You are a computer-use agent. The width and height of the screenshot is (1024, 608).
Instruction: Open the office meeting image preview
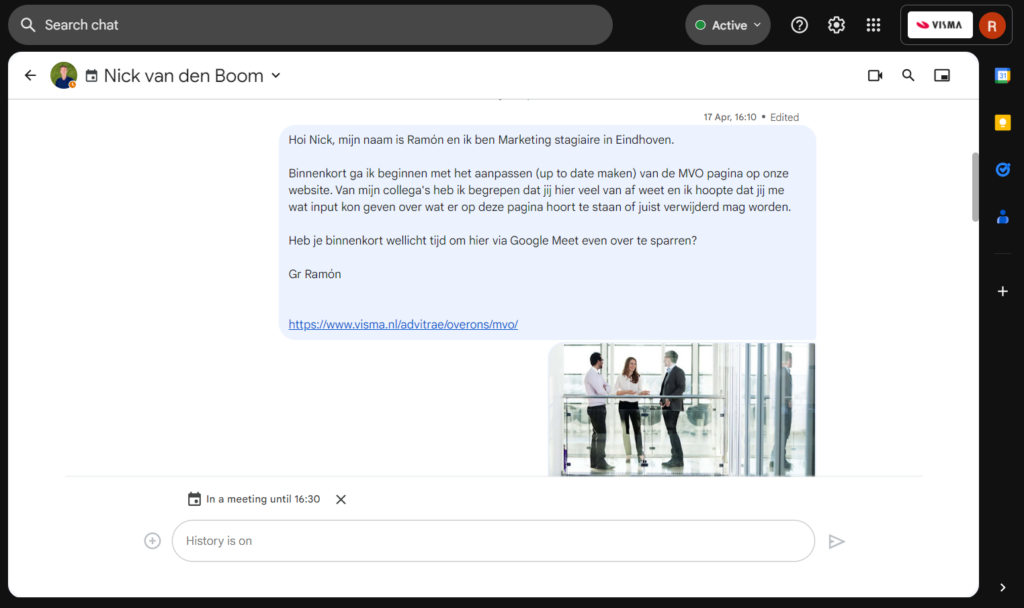click(x=681, y=409)
